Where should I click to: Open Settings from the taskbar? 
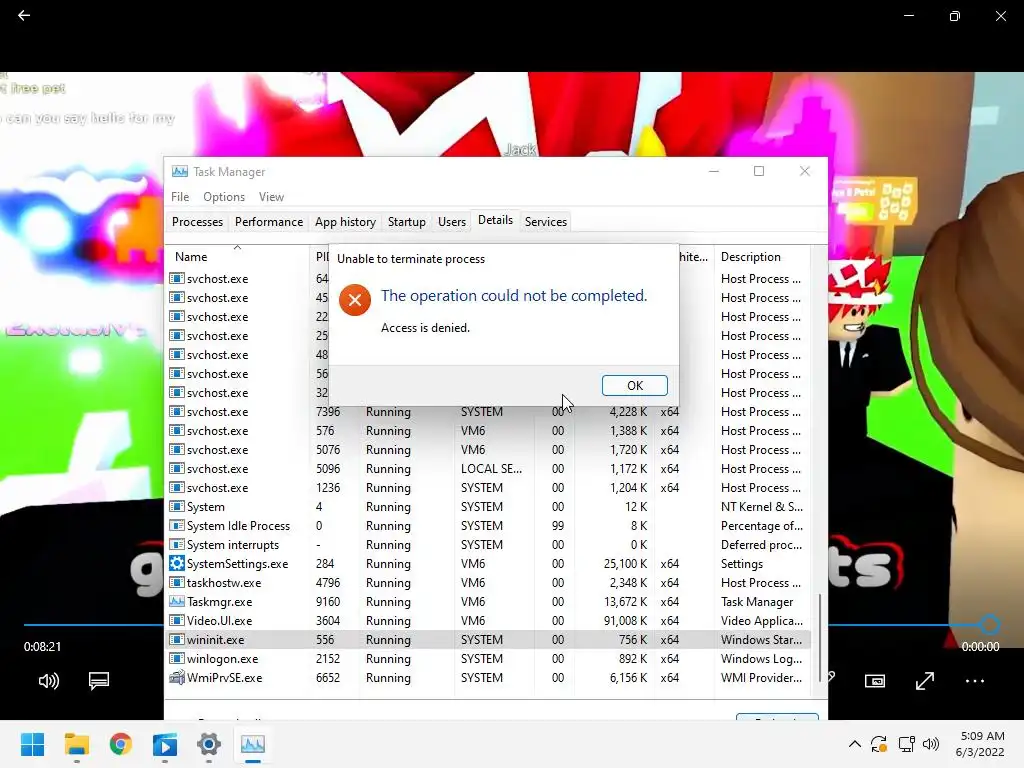point(209,744)
